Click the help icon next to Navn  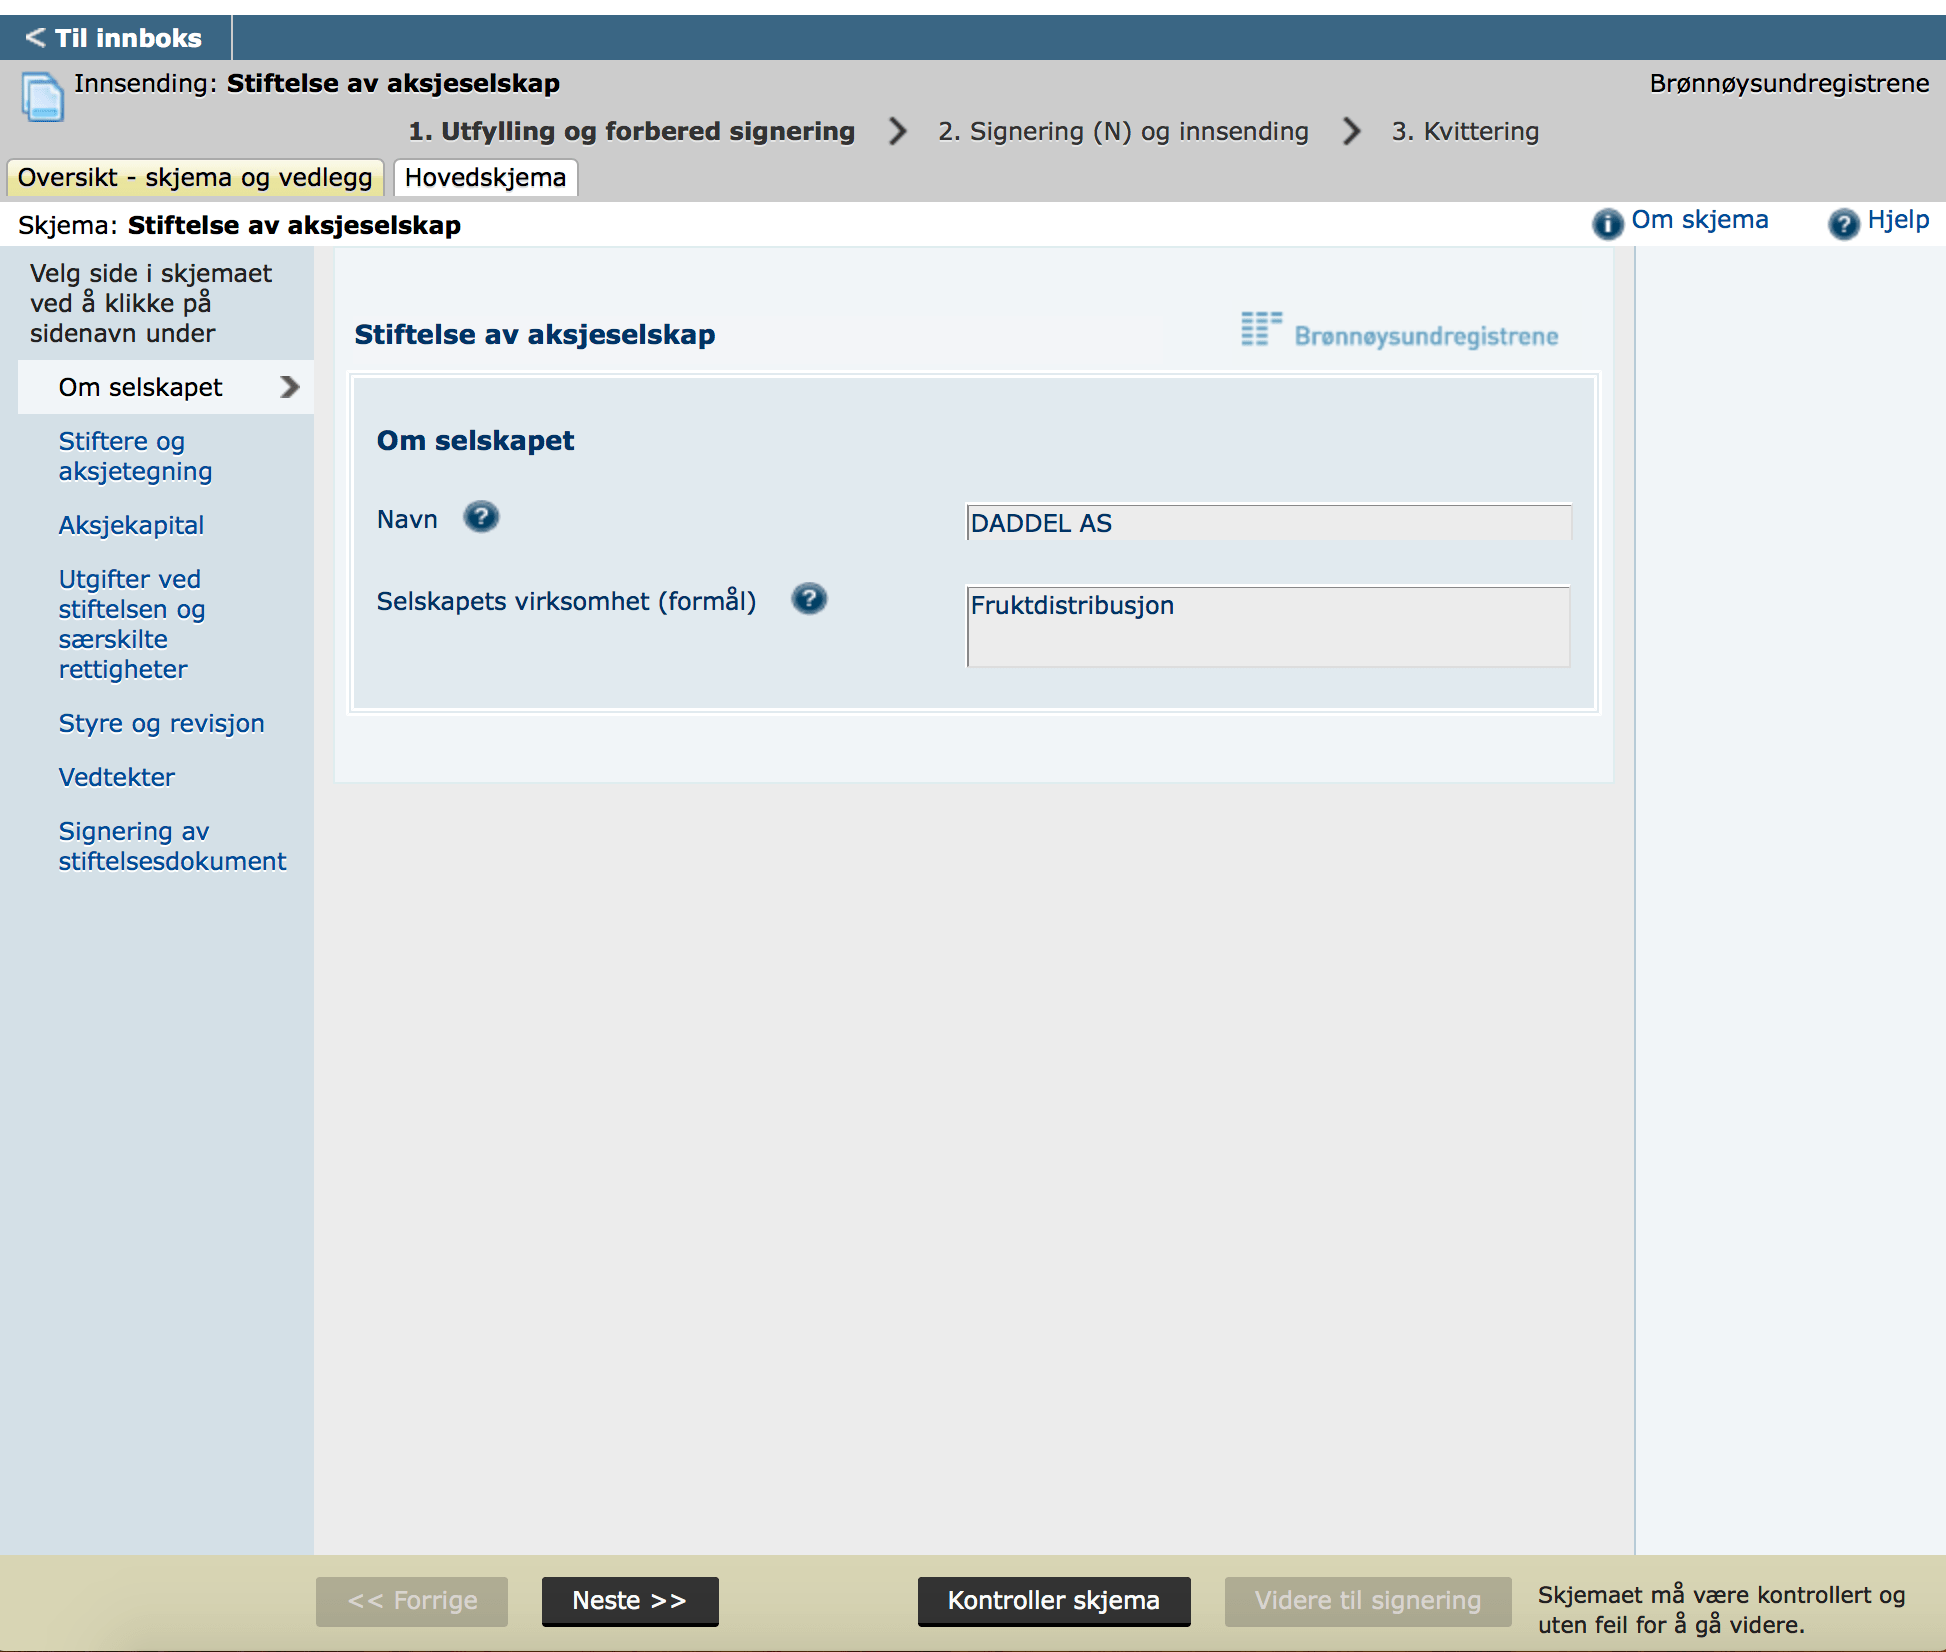click(481, 517)
